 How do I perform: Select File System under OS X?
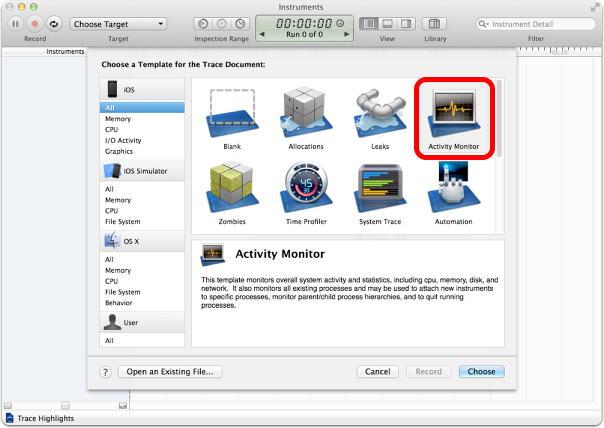(121, 292)
